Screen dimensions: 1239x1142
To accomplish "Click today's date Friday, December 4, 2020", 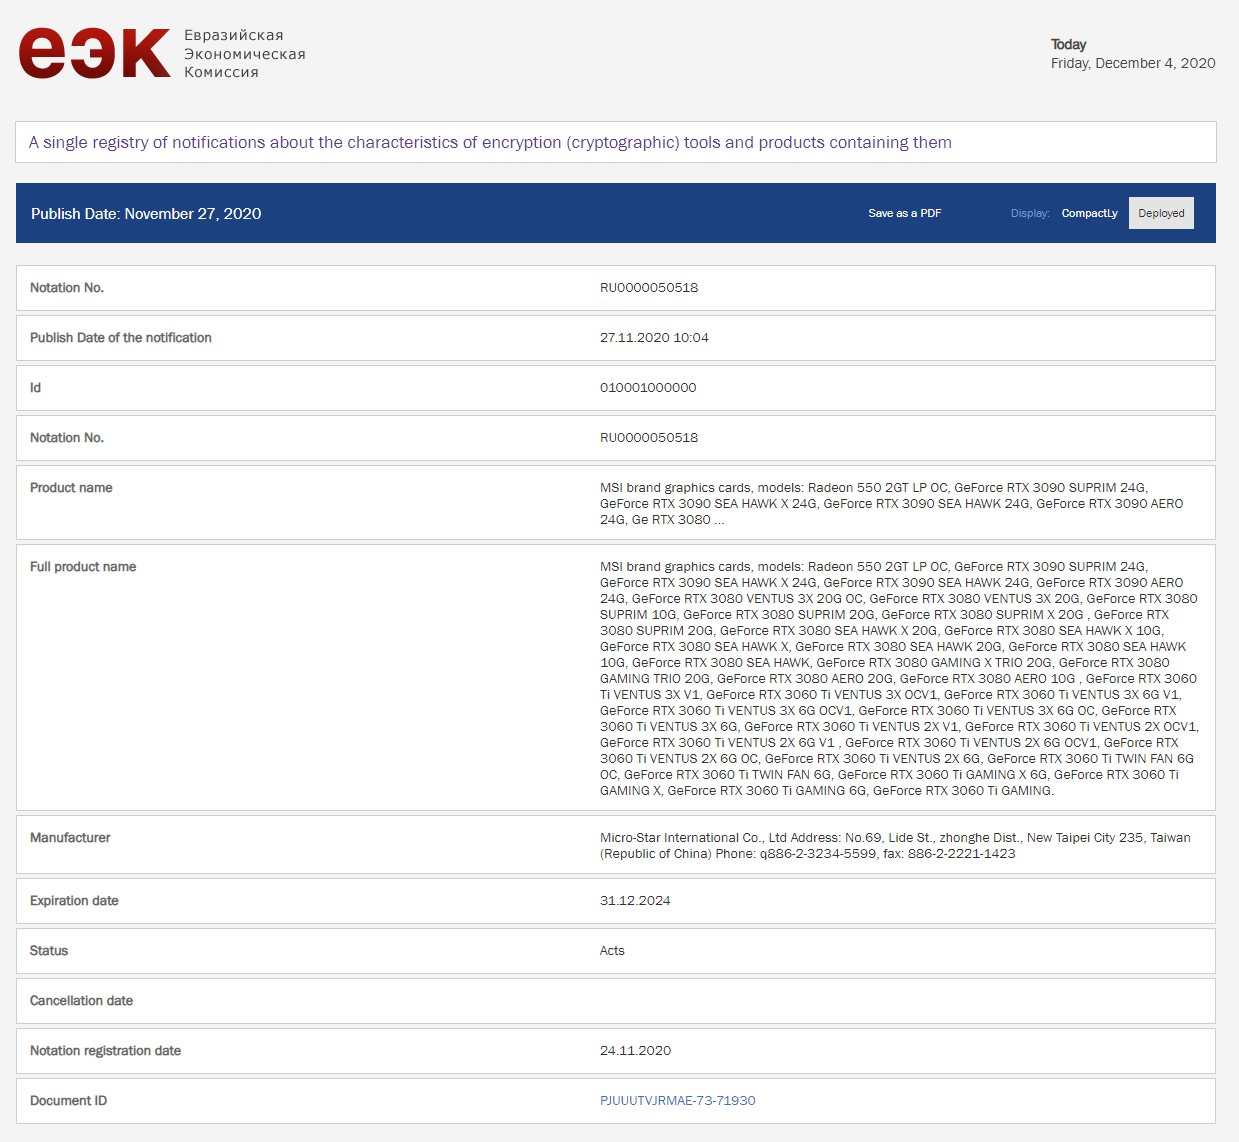I will tap(1133, 63).
